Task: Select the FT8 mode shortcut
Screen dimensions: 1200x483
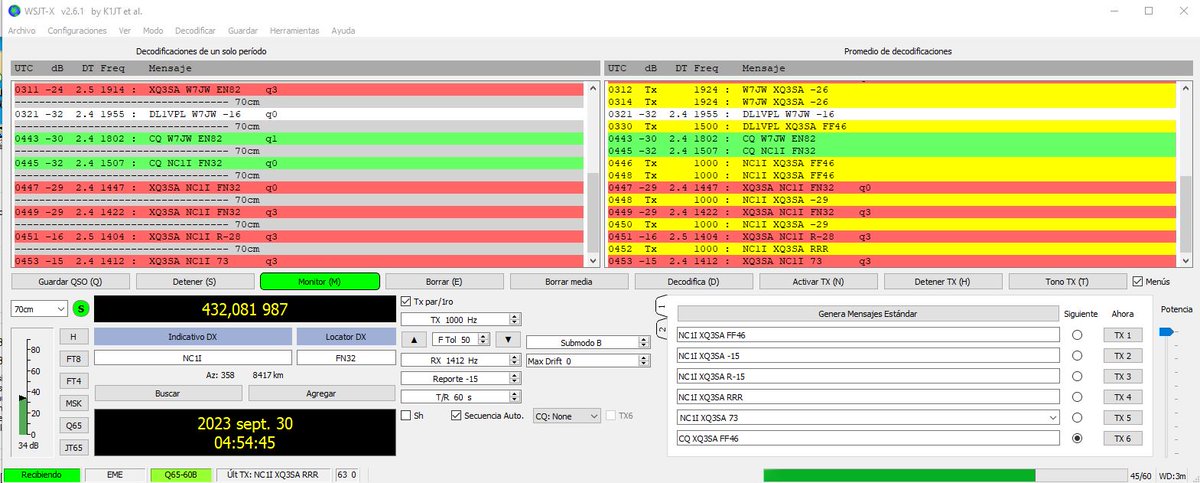Action: 73,358
